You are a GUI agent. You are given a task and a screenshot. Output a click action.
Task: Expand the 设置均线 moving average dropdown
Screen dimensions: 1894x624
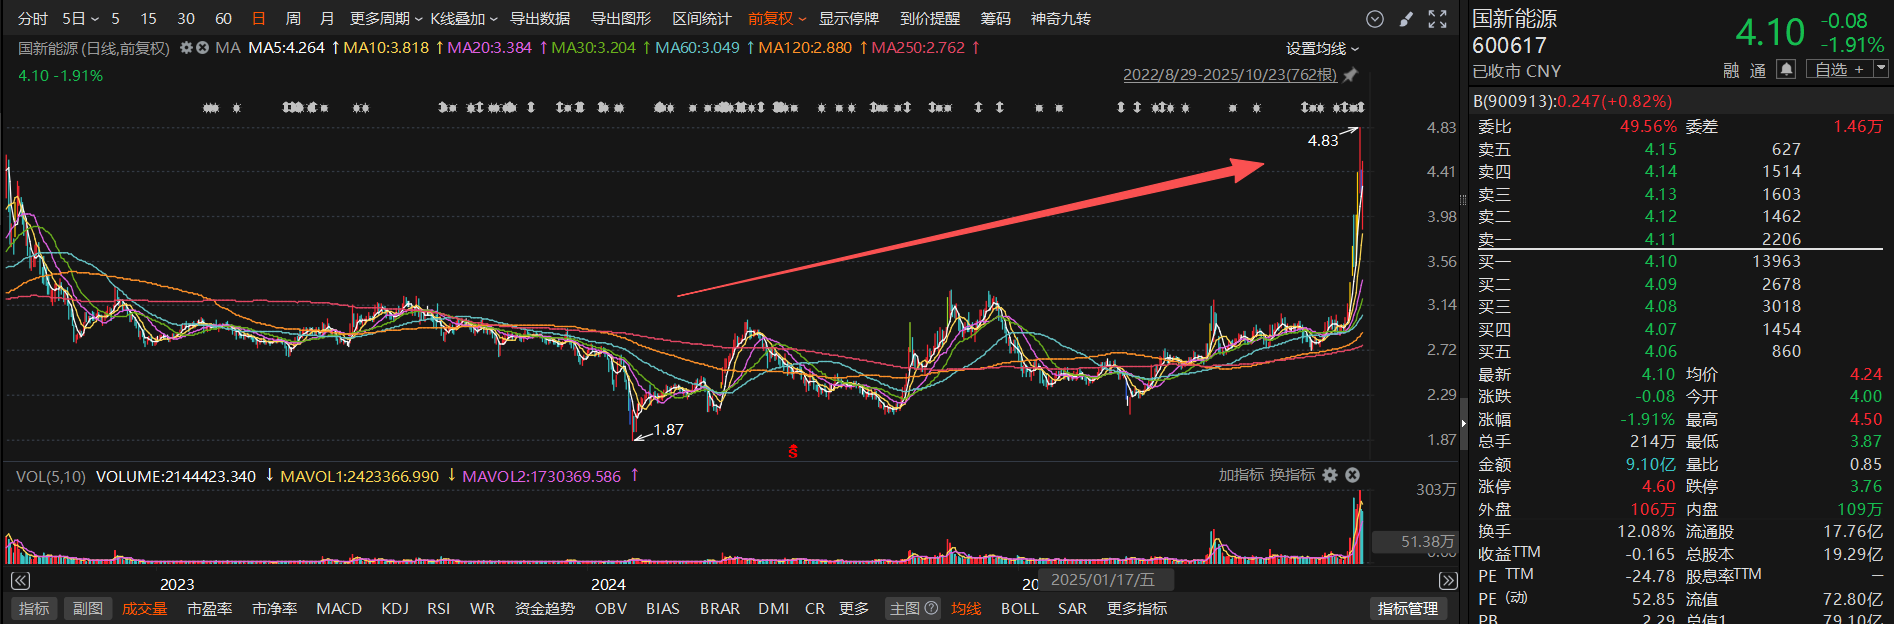1322,49
